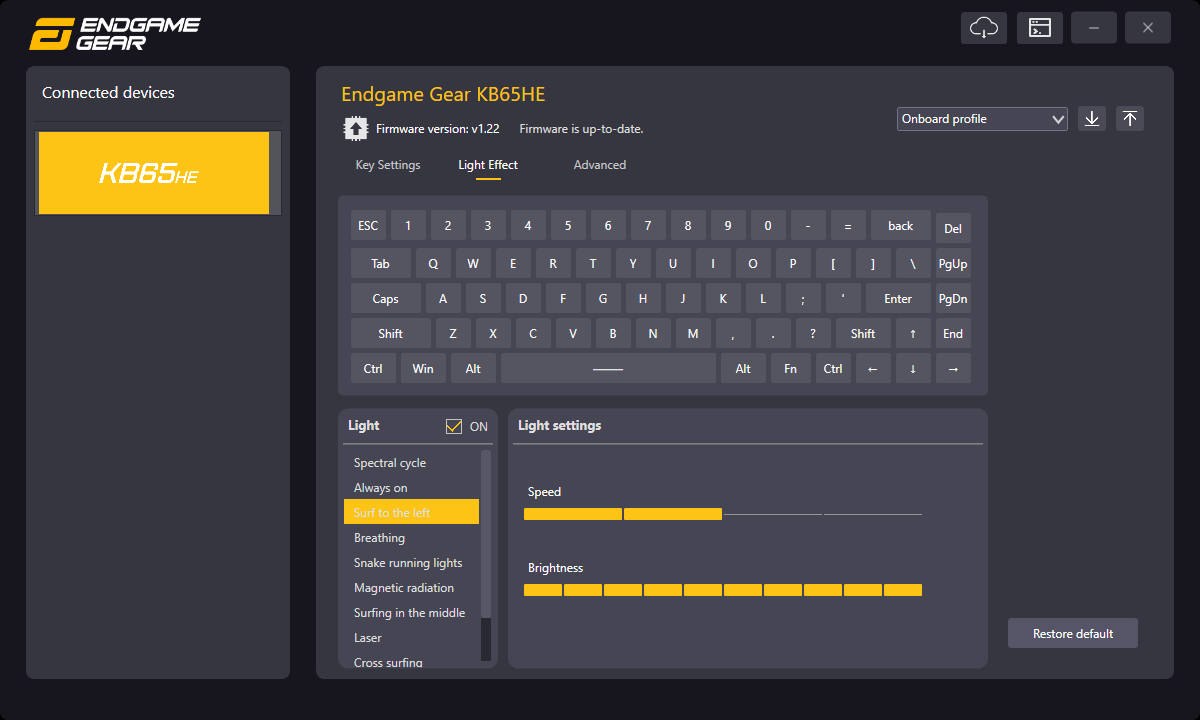The width and height of the screenshot is (1200, 720).
Task: Click the equals sign key
Action: pos(848,226)
